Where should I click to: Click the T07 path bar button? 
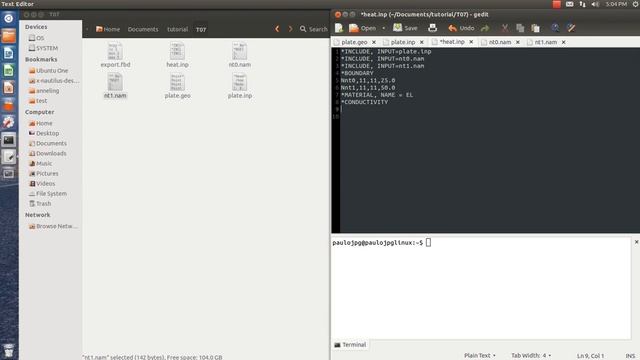pos(201,29)
